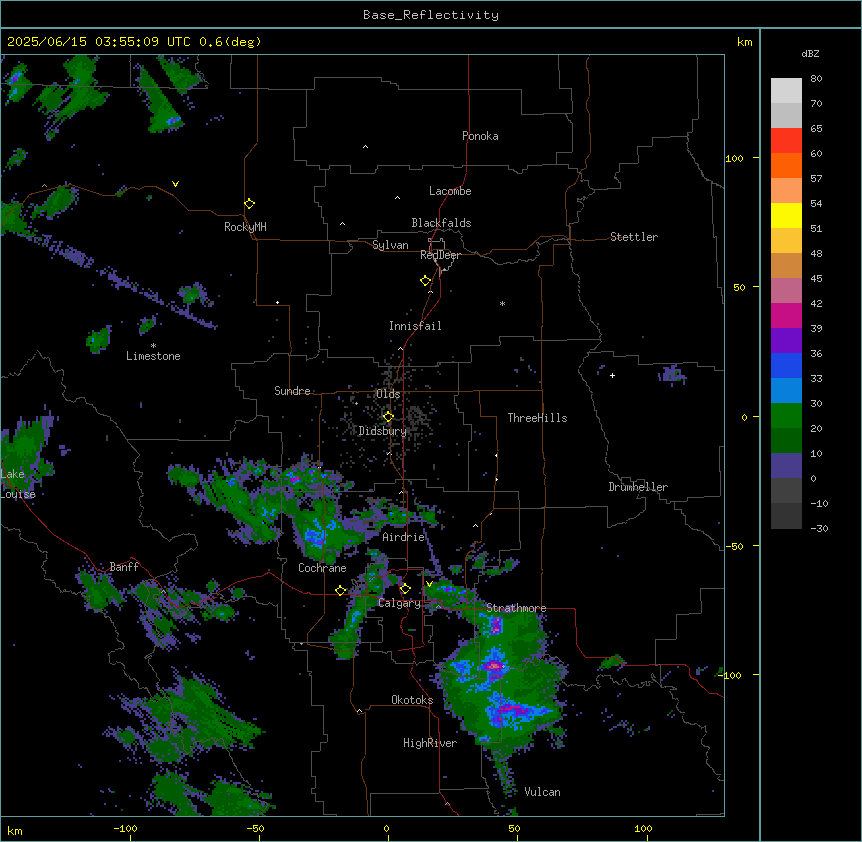This screenshot has height=842, width=862.
Task: Click the Drumheller label
Action: click(638, 487)
